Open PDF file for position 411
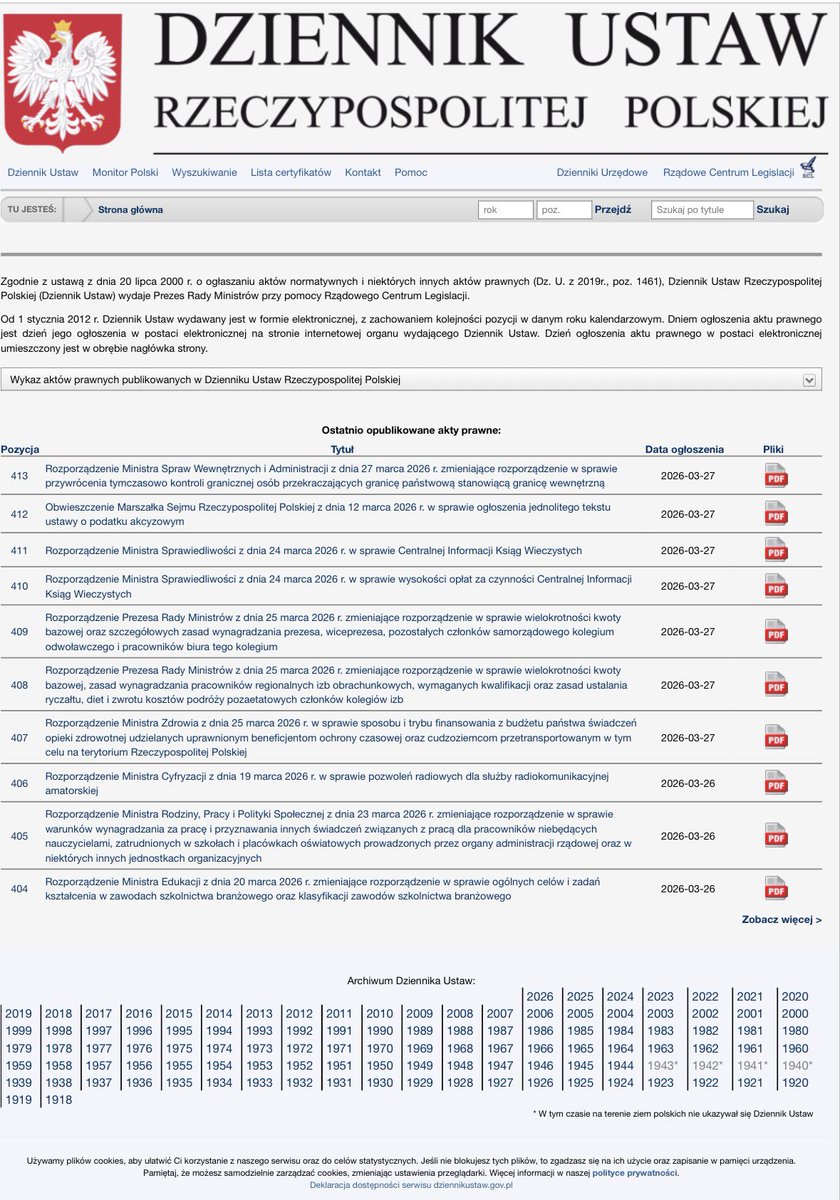Viewport: 840px width, 1200px height. pos(776,550)
